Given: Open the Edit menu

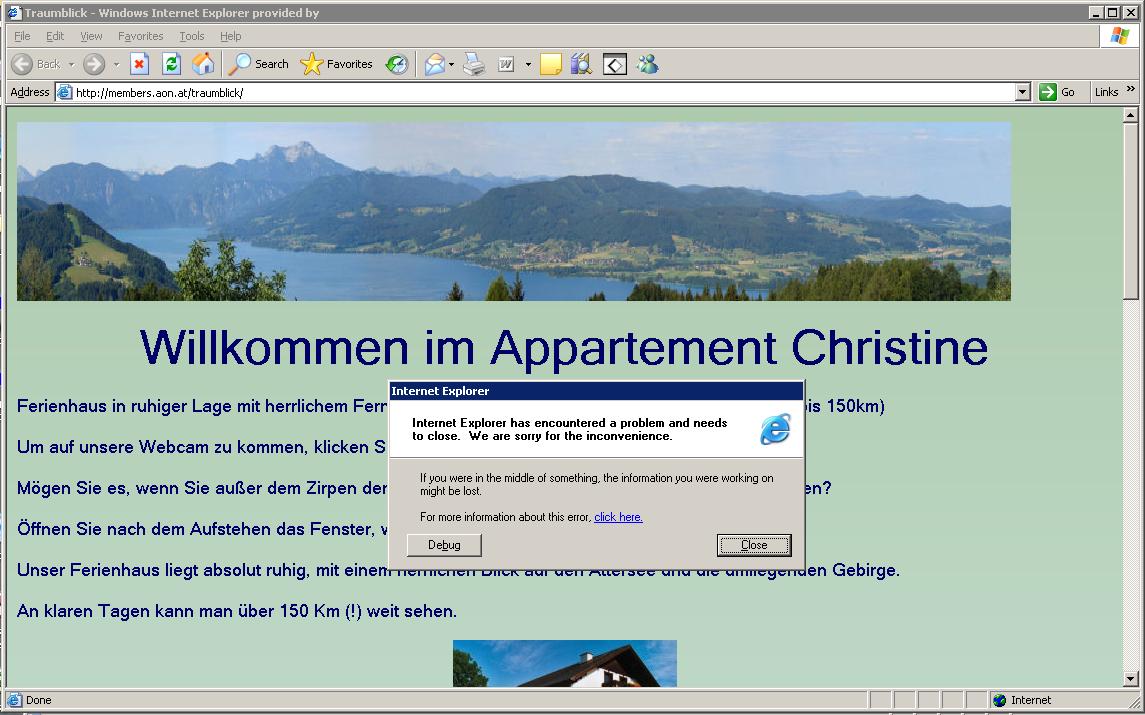Looking at the screenshot, I should 55,36.
